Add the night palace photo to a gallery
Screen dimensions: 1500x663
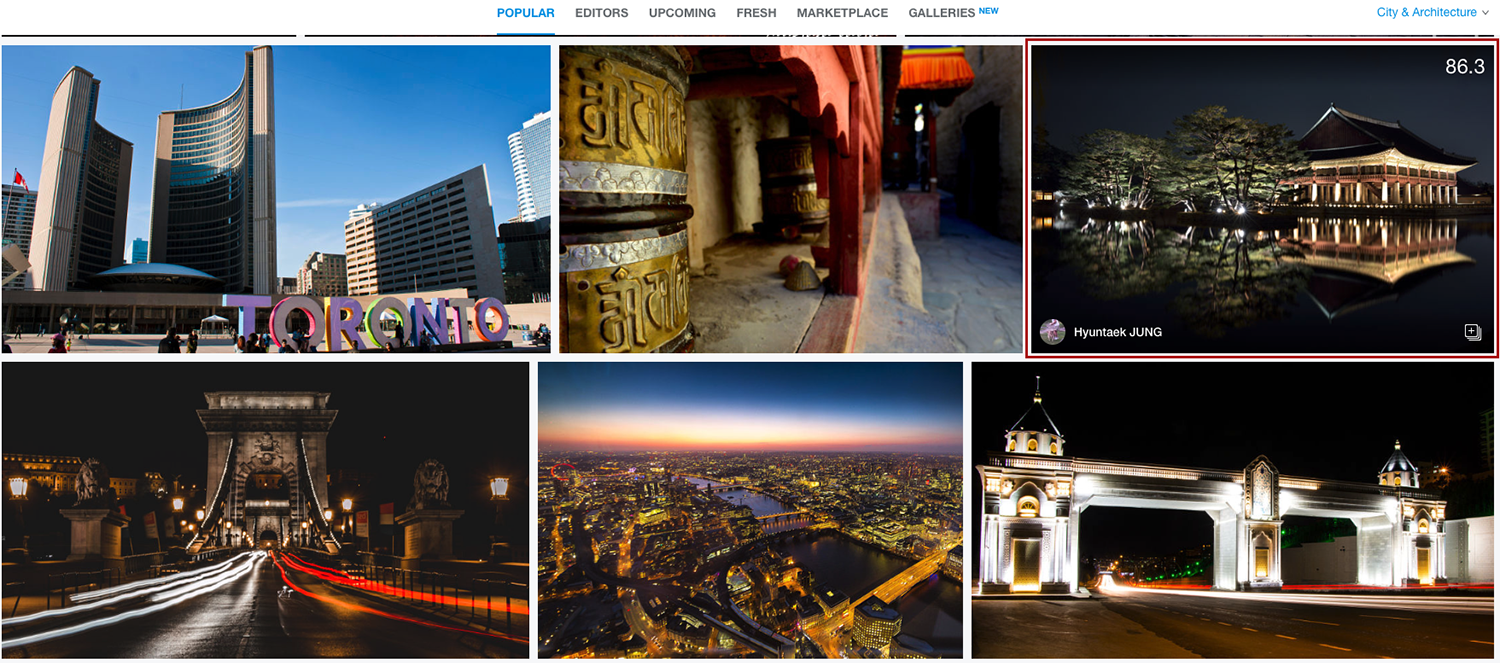pyautogui.click(x=1471, y=332)
